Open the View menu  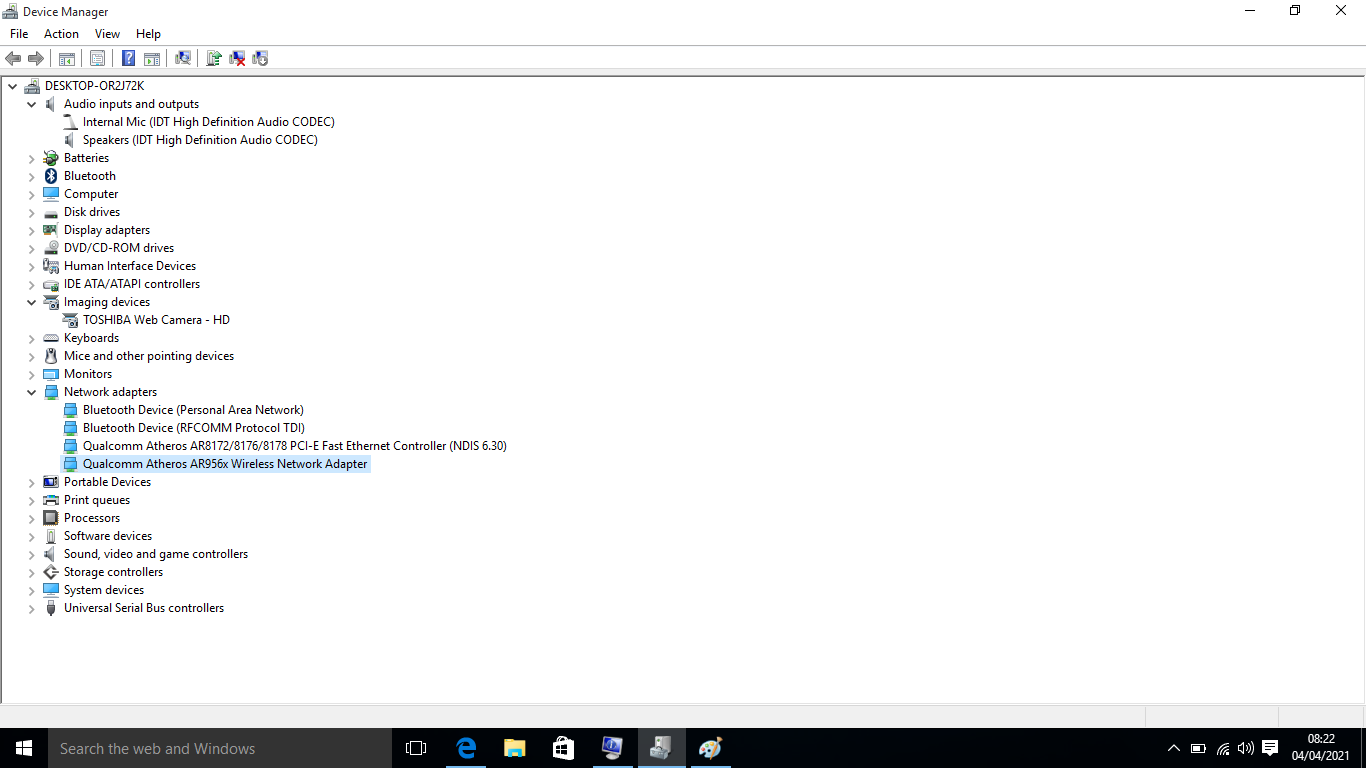(x=107, y=33)
